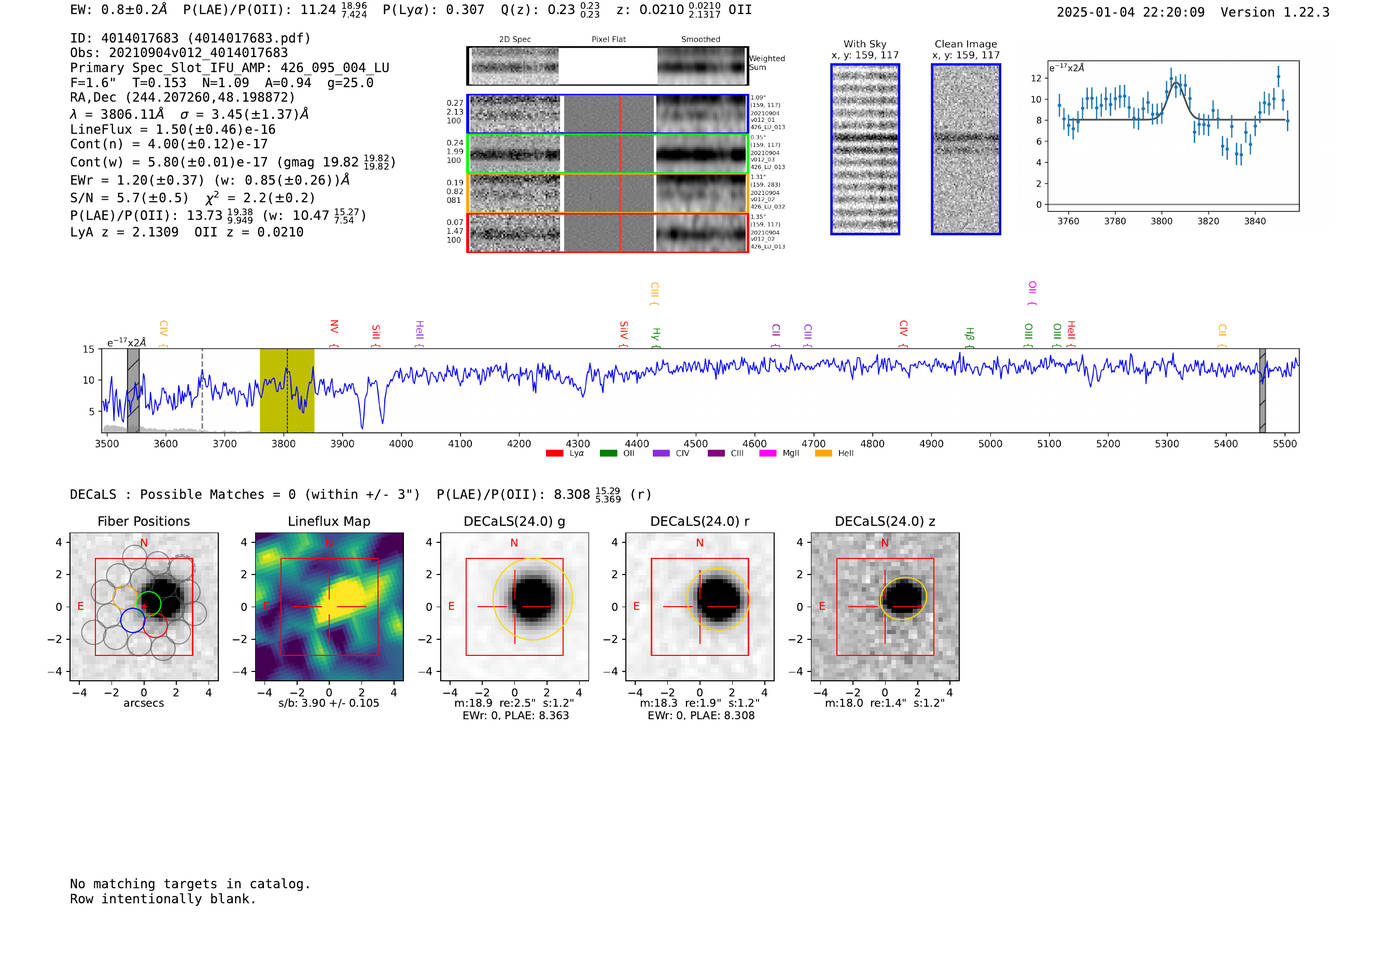The height and width of the screenshot is (953, 1400).
Task: Select the blue-bordered fiber 2D spec row
Action: coord(608,114)
